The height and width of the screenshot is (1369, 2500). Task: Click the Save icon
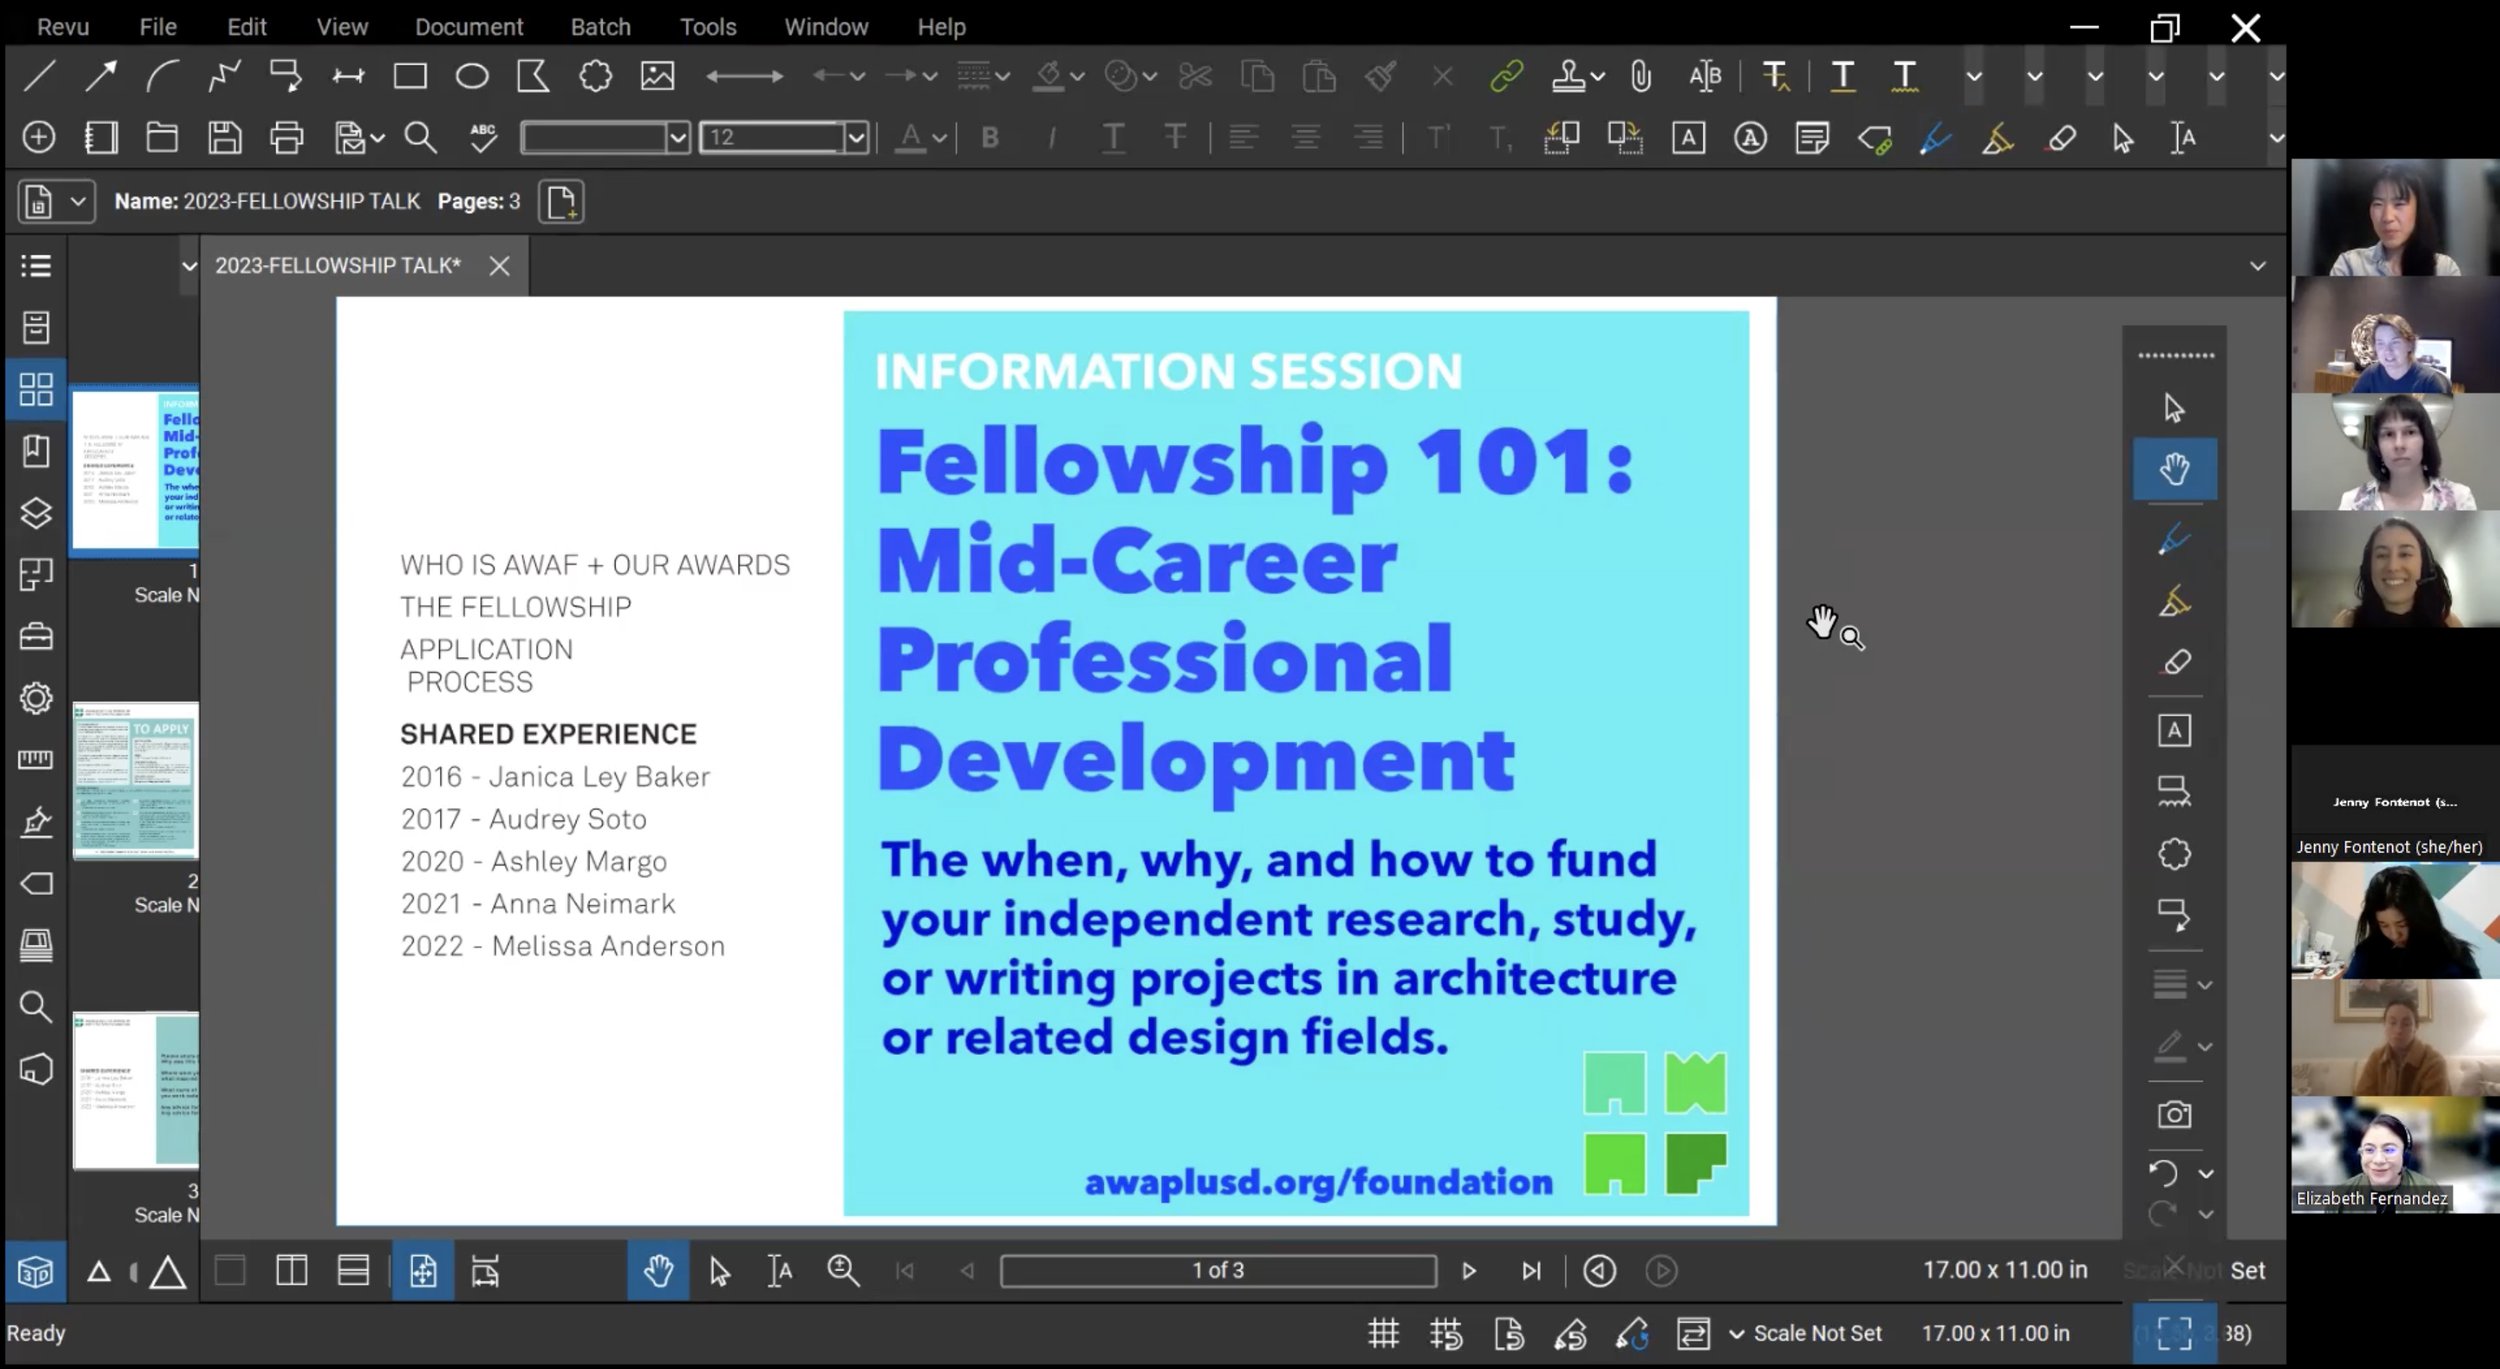(x=224, y=137)
